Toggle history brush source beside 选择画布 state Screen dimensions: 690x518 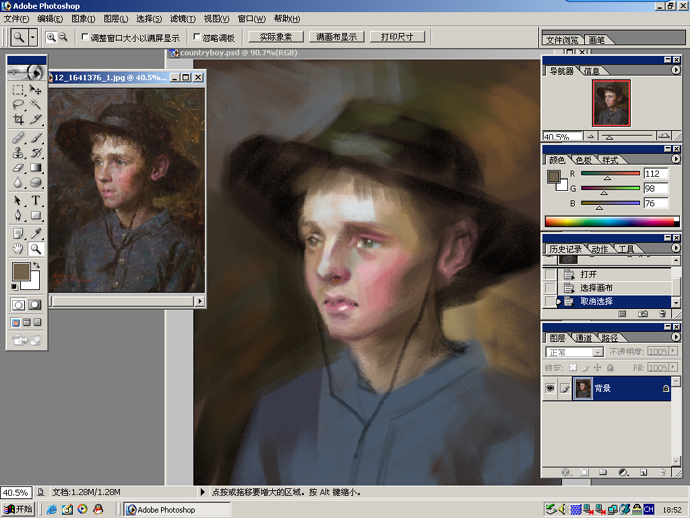pos(550,288)
